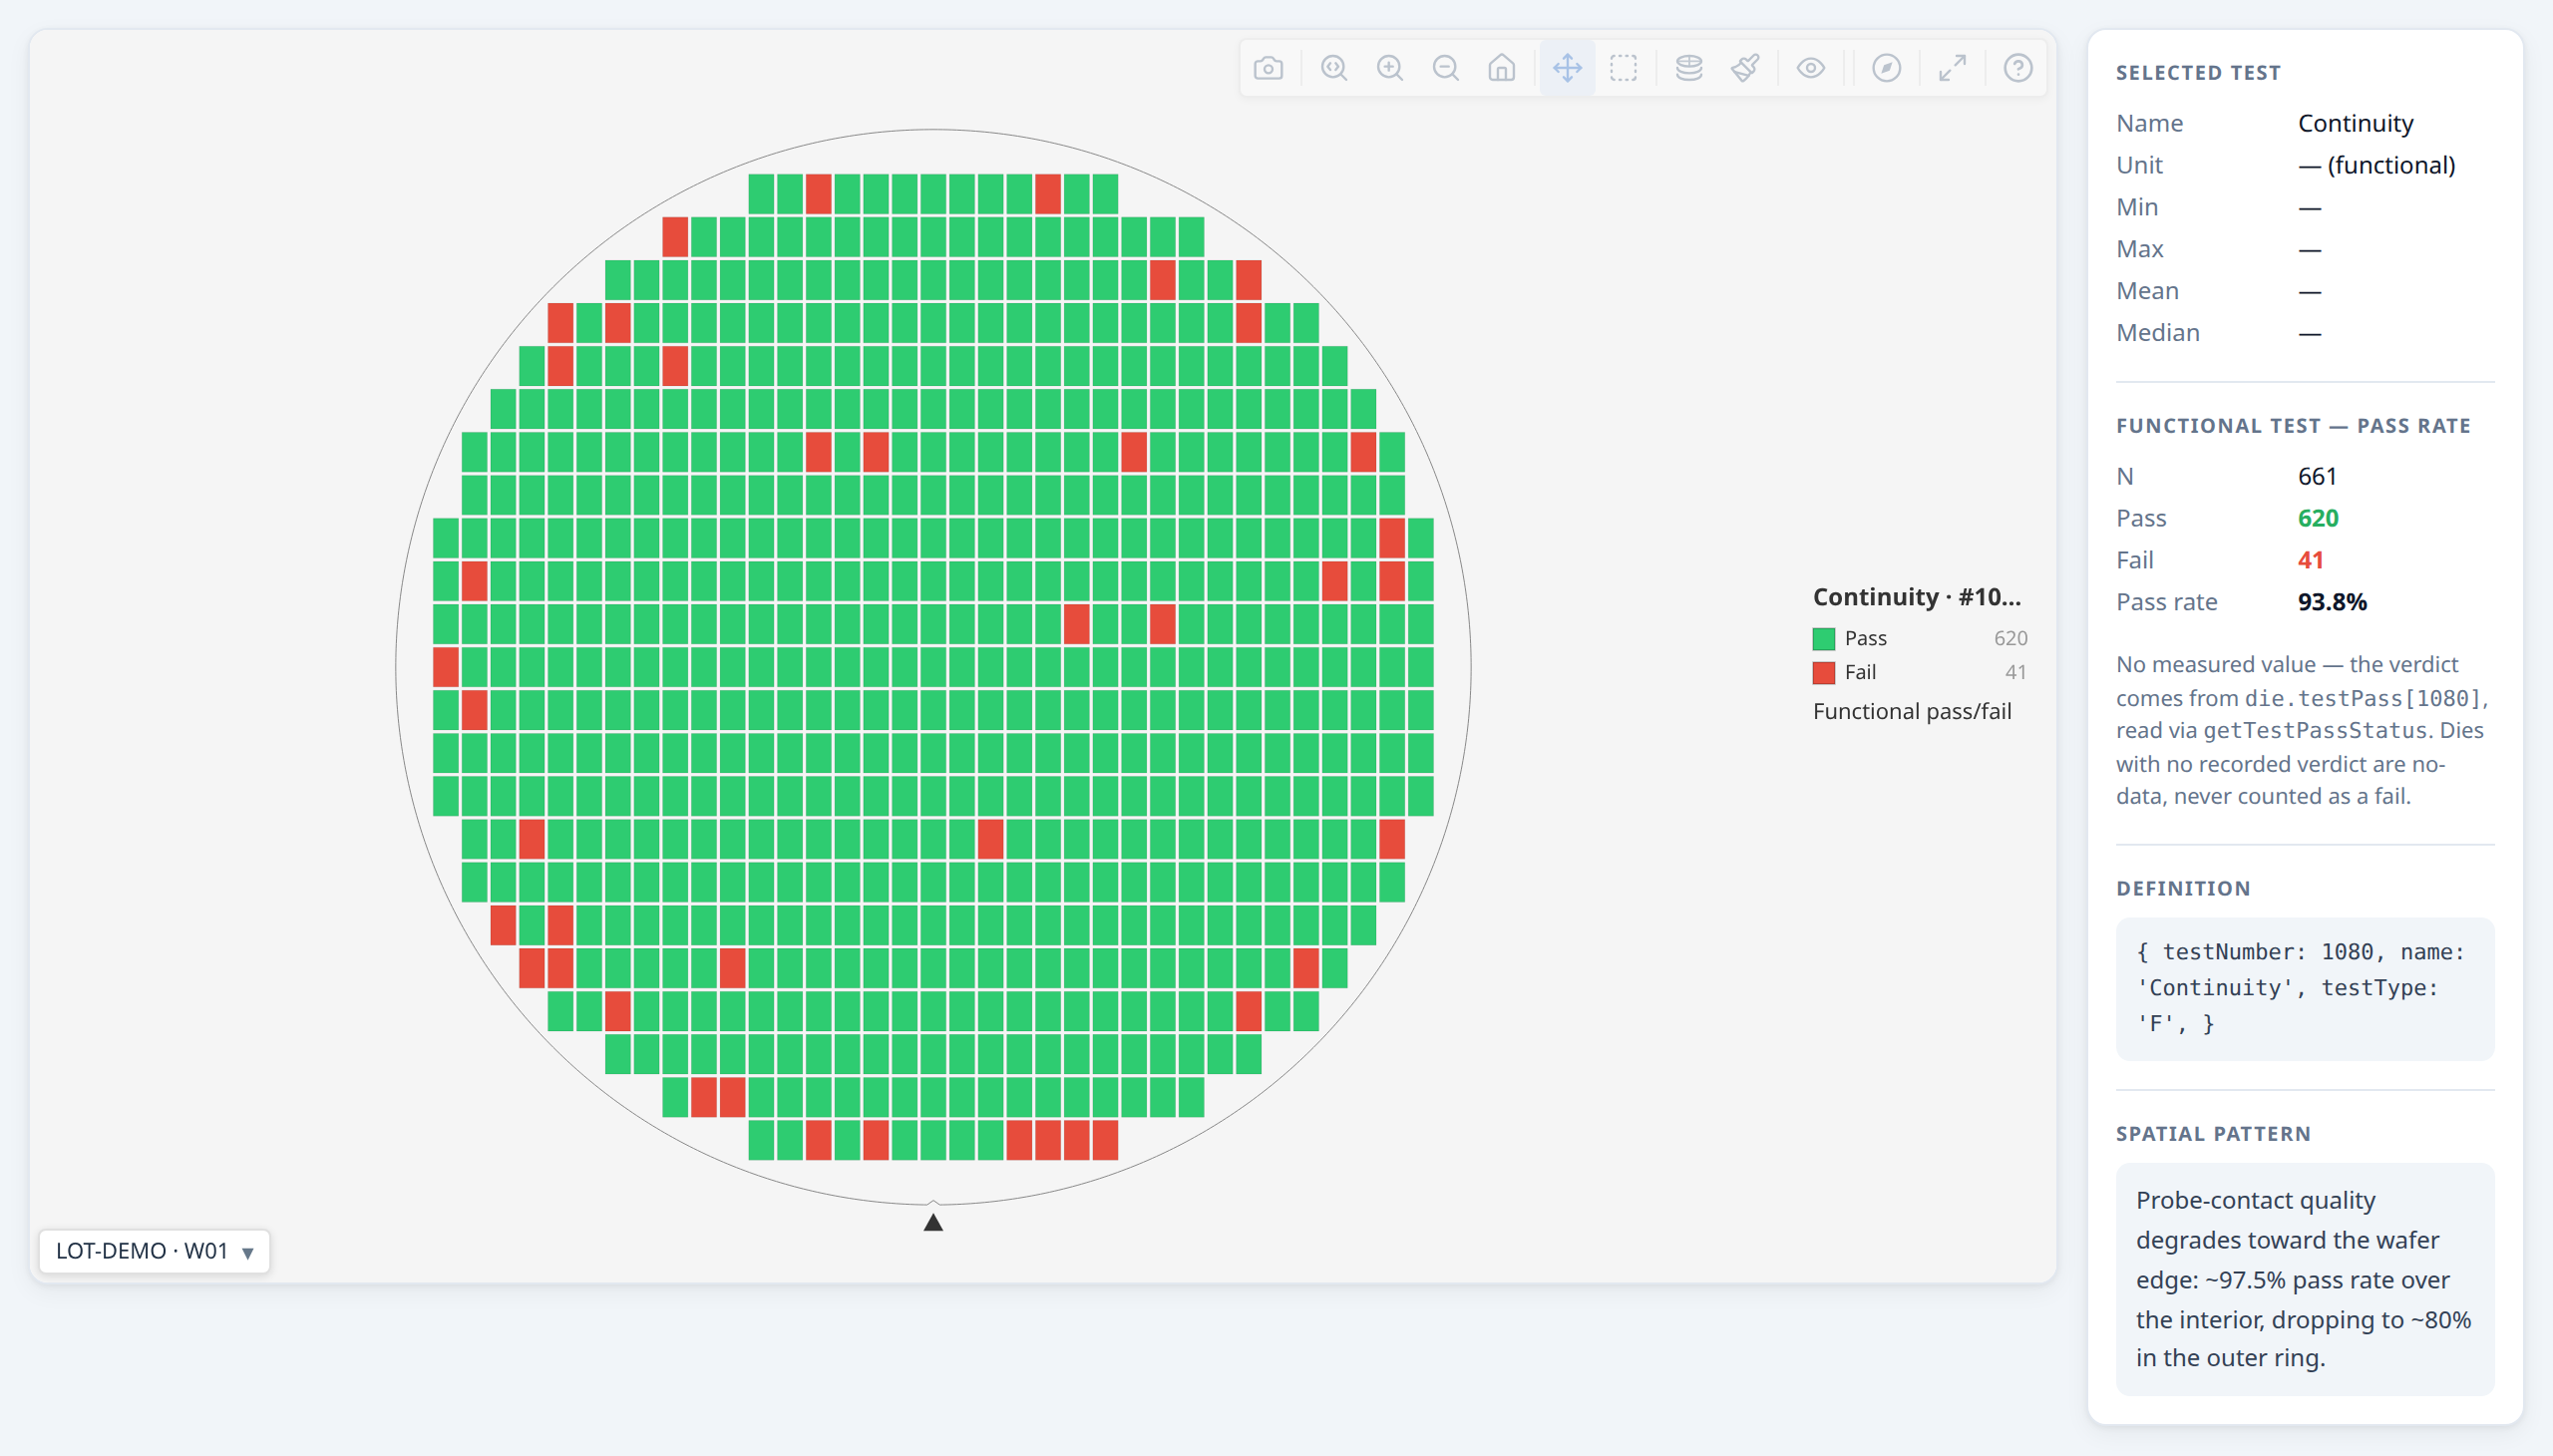This screenshot has width=2553, height=1456.
Task: Choose the paintbrush tool
Action: pyautogui.click(x=1745, y=68)
